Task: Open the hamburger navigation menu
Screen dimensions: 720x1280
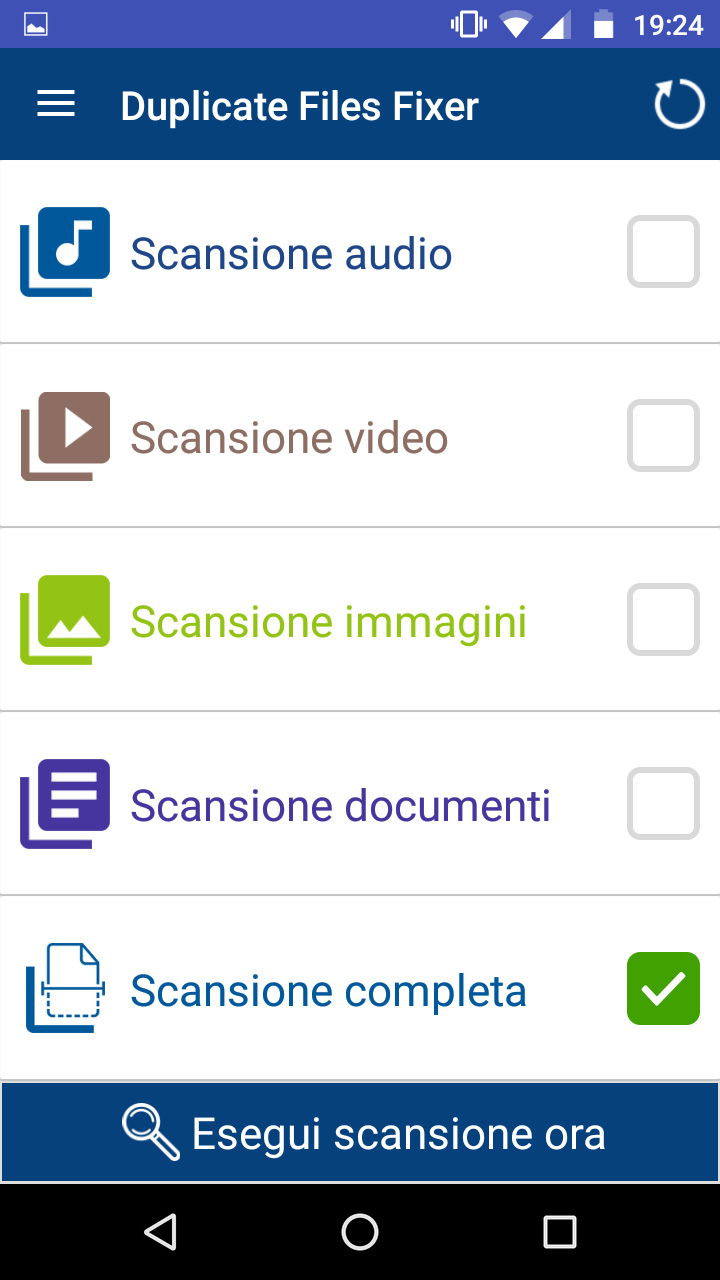Action: tap(56, 104)
